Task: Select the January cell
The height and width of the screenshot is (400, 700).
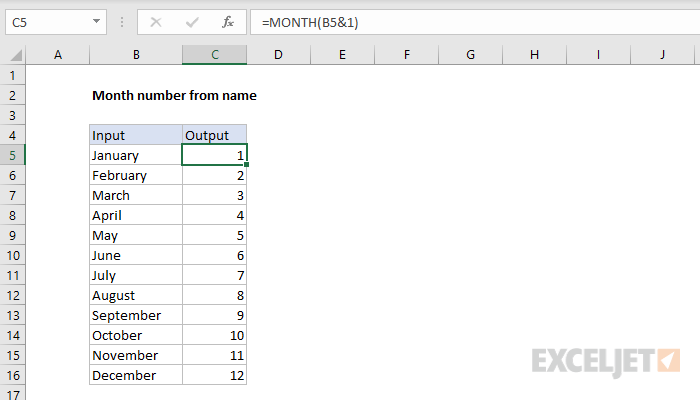Action: [136, 155]
